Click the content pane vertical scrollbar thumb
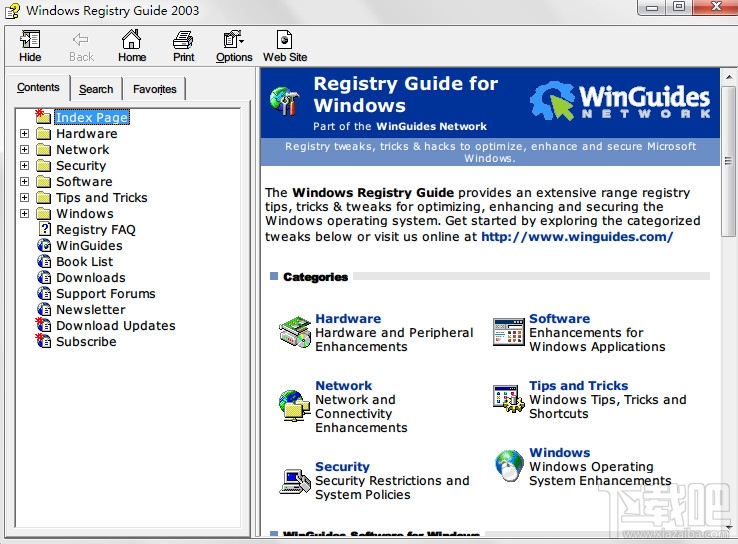This screenshot has width=738, height=544. tap(728, 161)
